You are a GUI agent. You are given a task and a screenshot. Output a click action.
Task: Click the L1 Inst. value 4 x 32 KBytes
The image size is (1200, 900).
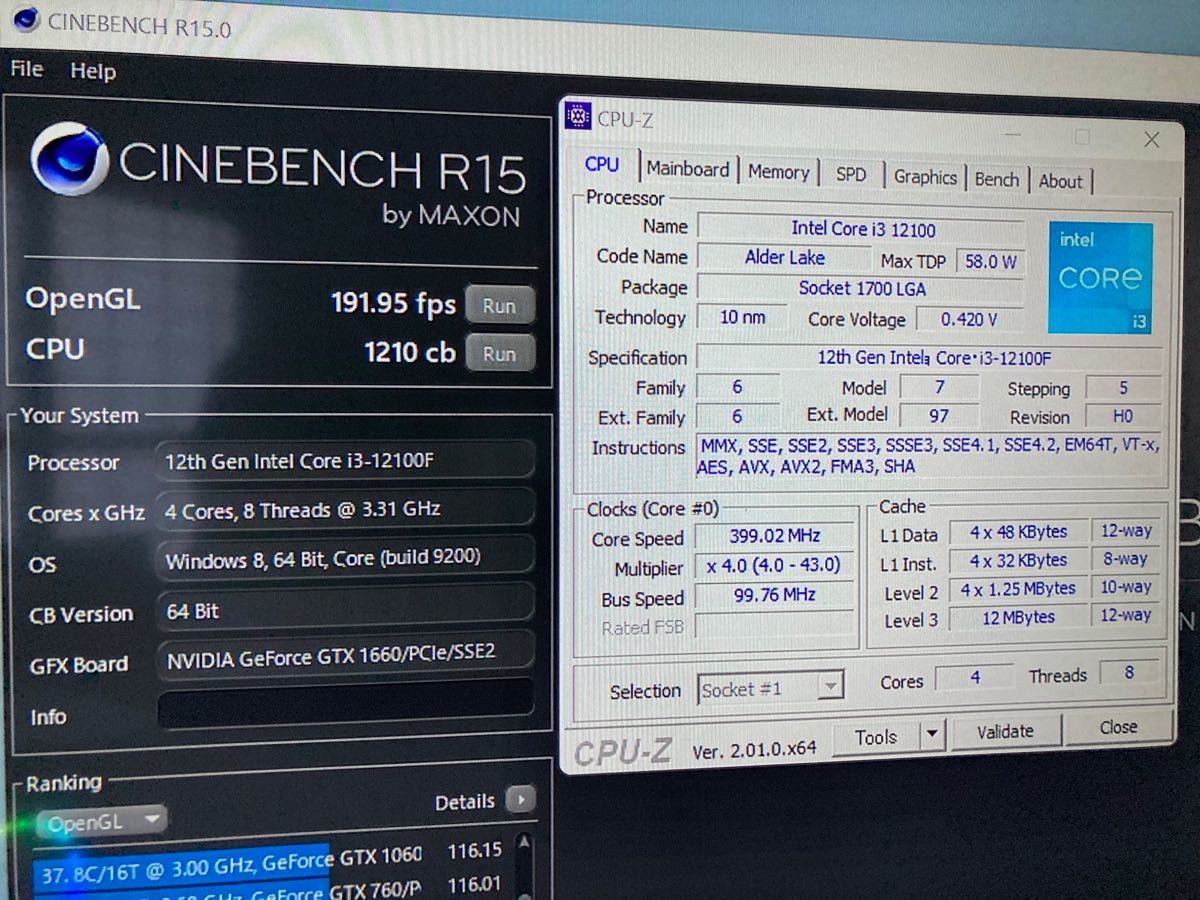tap(1019, 561)
